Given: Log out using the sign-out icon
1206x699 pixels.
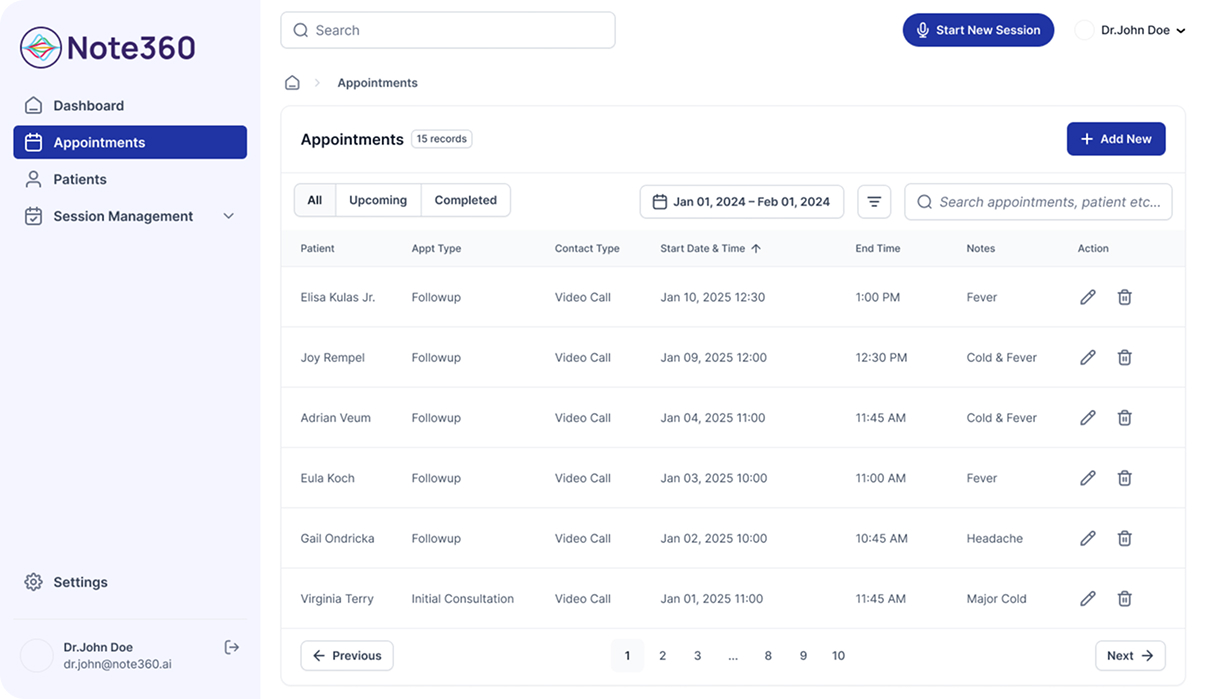Looking at the screenshot, I should coord(231,647).
